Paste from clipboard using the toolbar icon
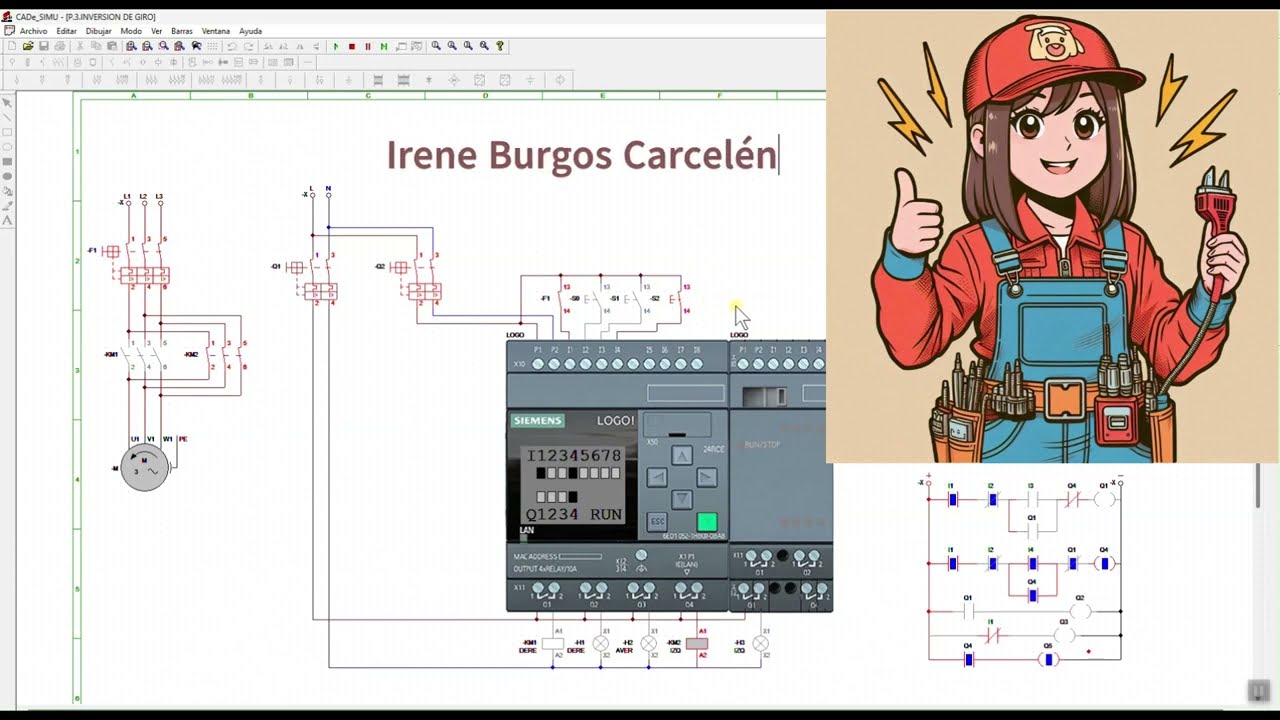1280x720 pixels. tap(112, 46)
